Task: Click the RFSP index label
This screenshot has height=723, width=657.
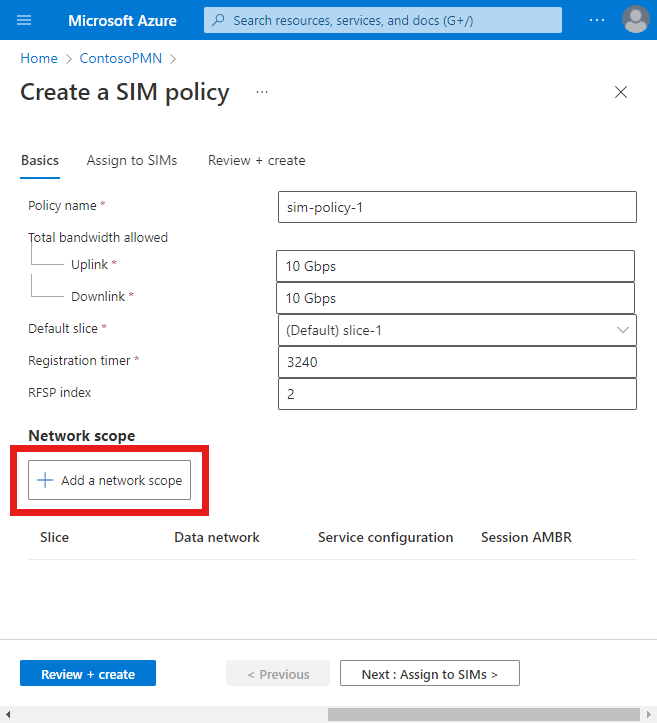Action: click(x=59, y=392)
